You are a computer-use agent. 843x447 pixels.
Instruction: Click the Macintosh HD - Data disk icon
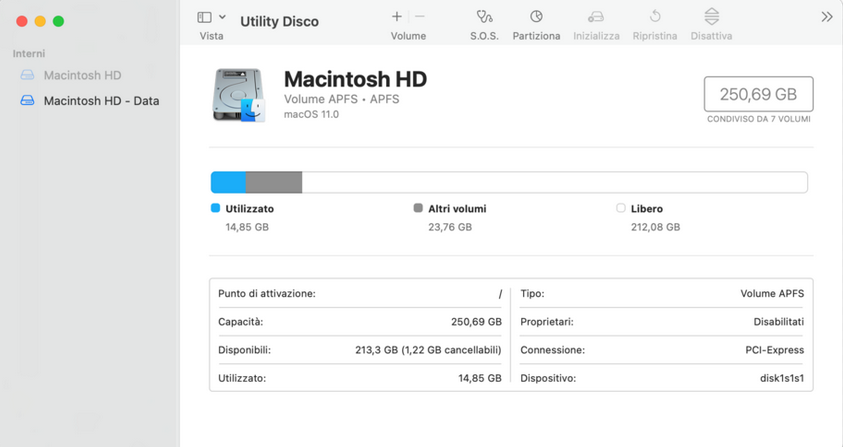click(27, 101)
